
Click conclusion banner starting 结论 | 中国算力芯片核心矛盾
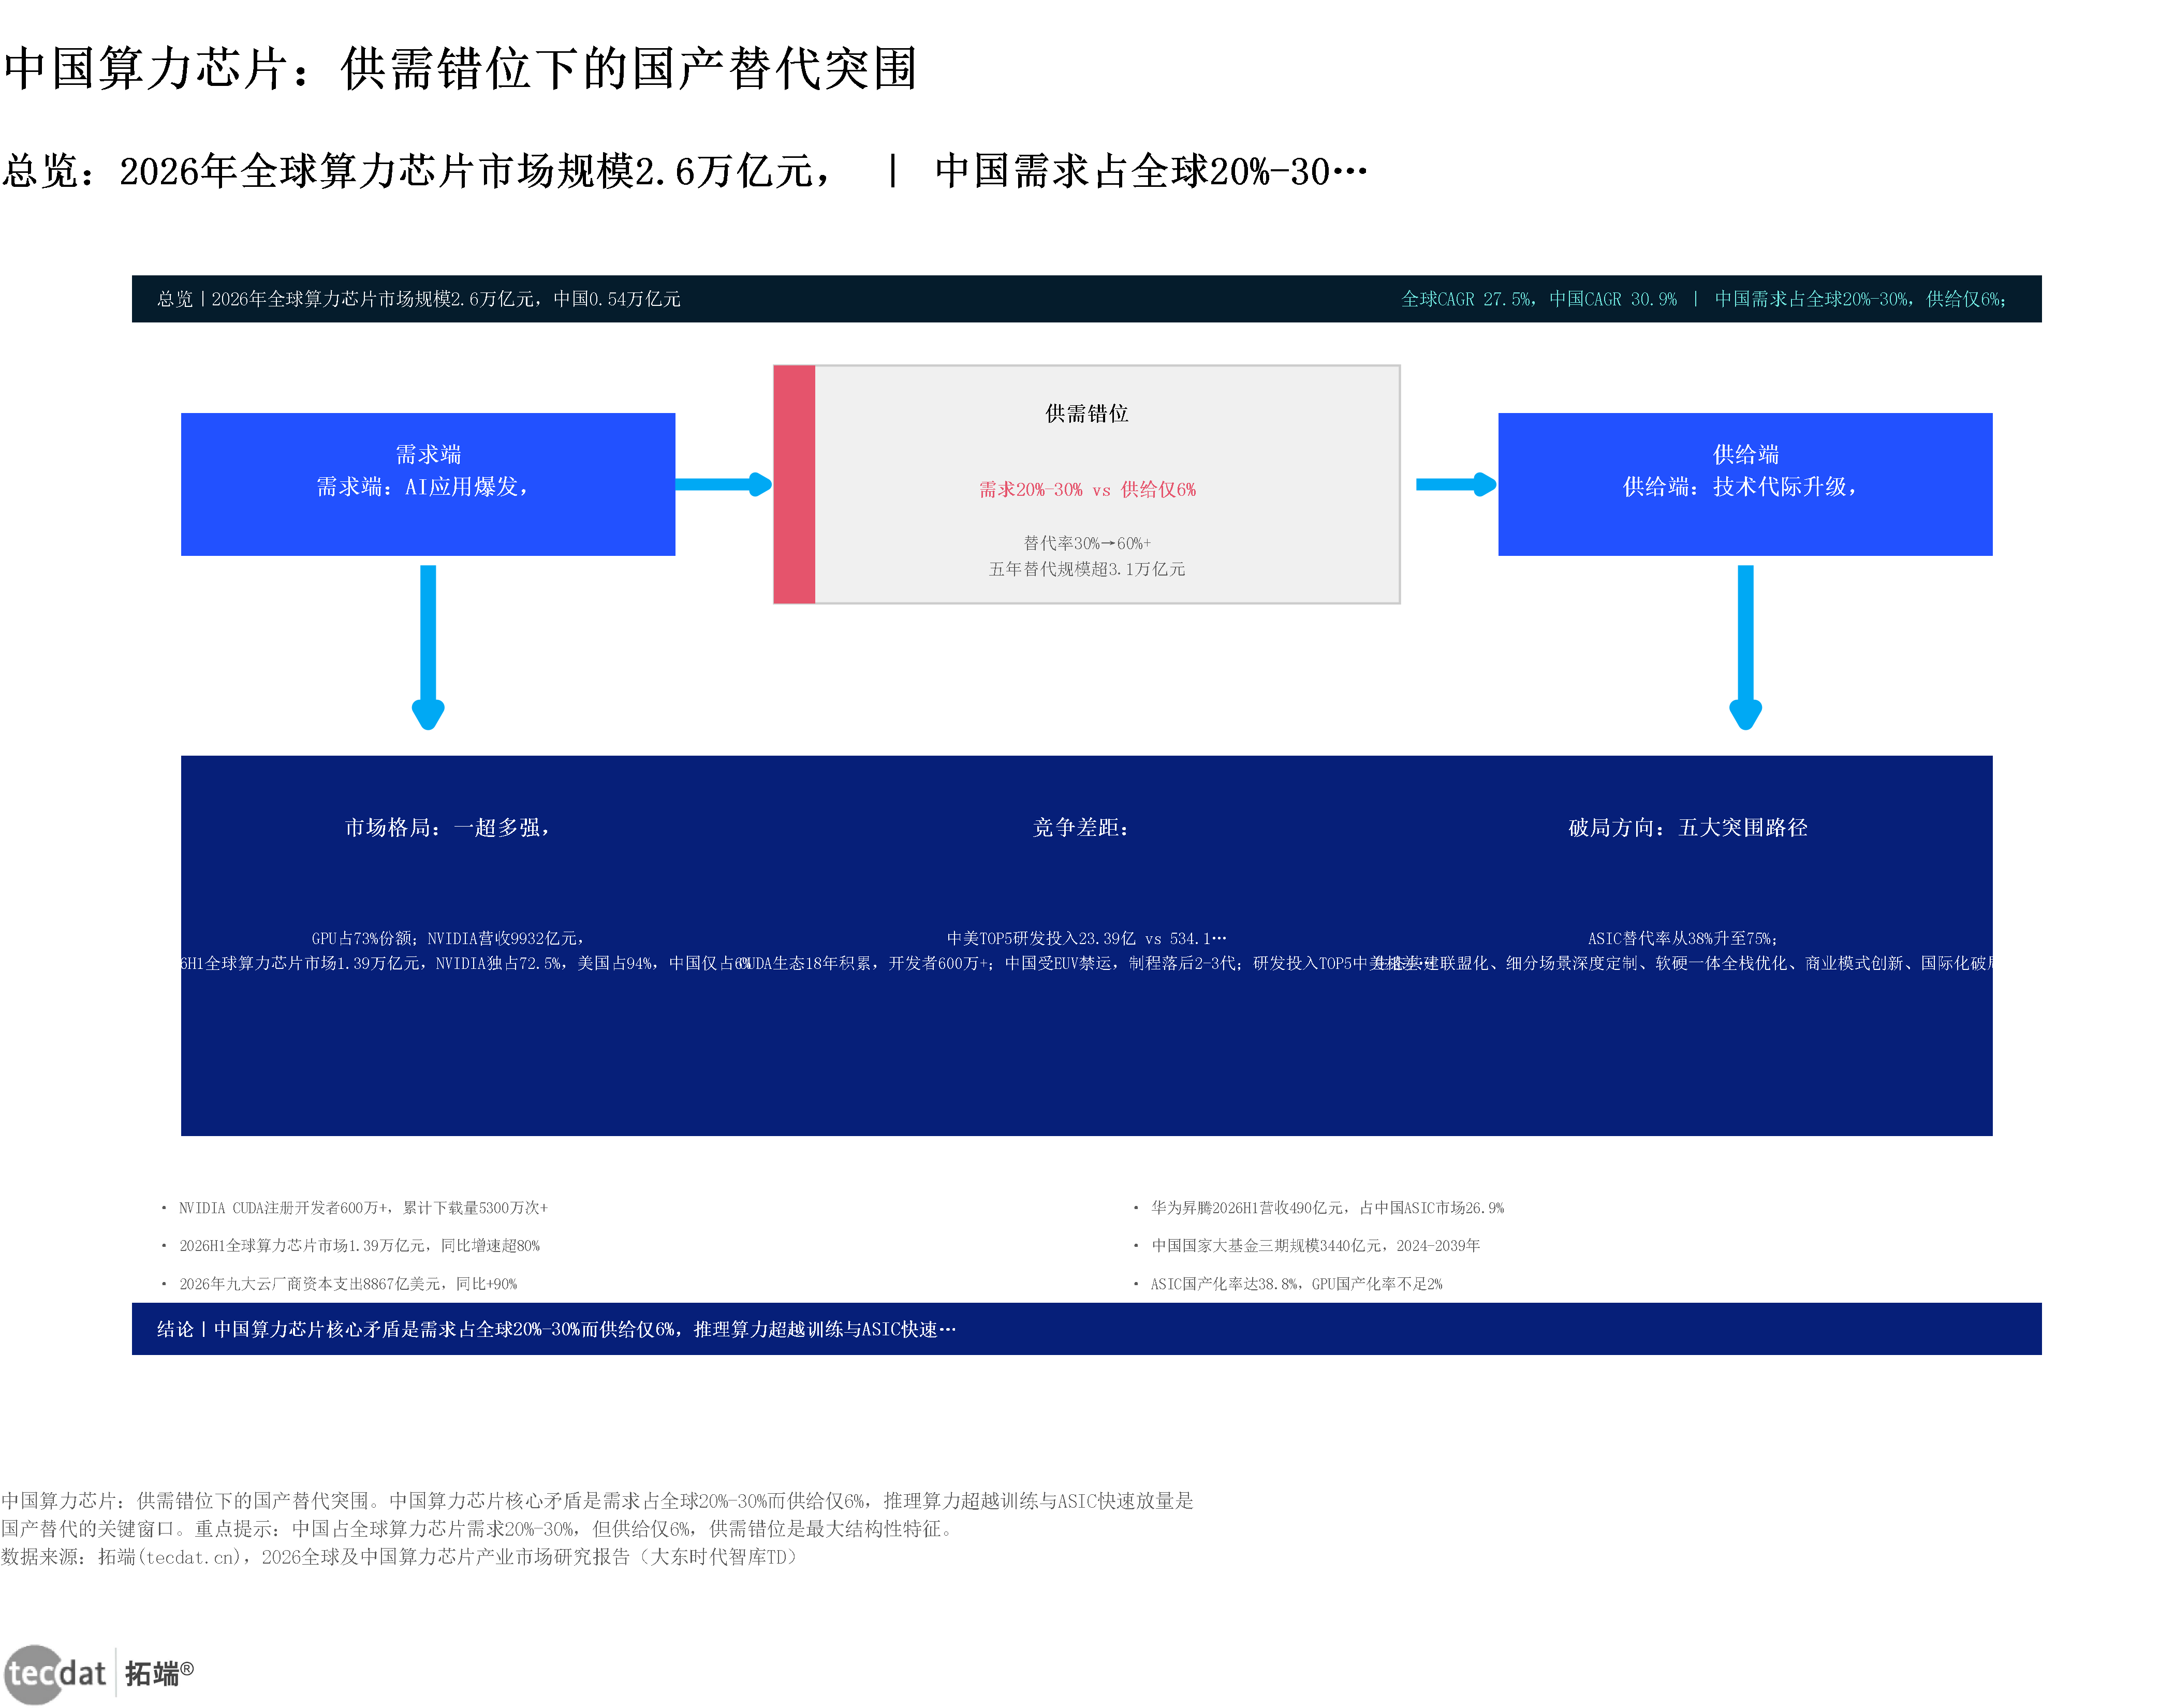coord(1087,1329)
